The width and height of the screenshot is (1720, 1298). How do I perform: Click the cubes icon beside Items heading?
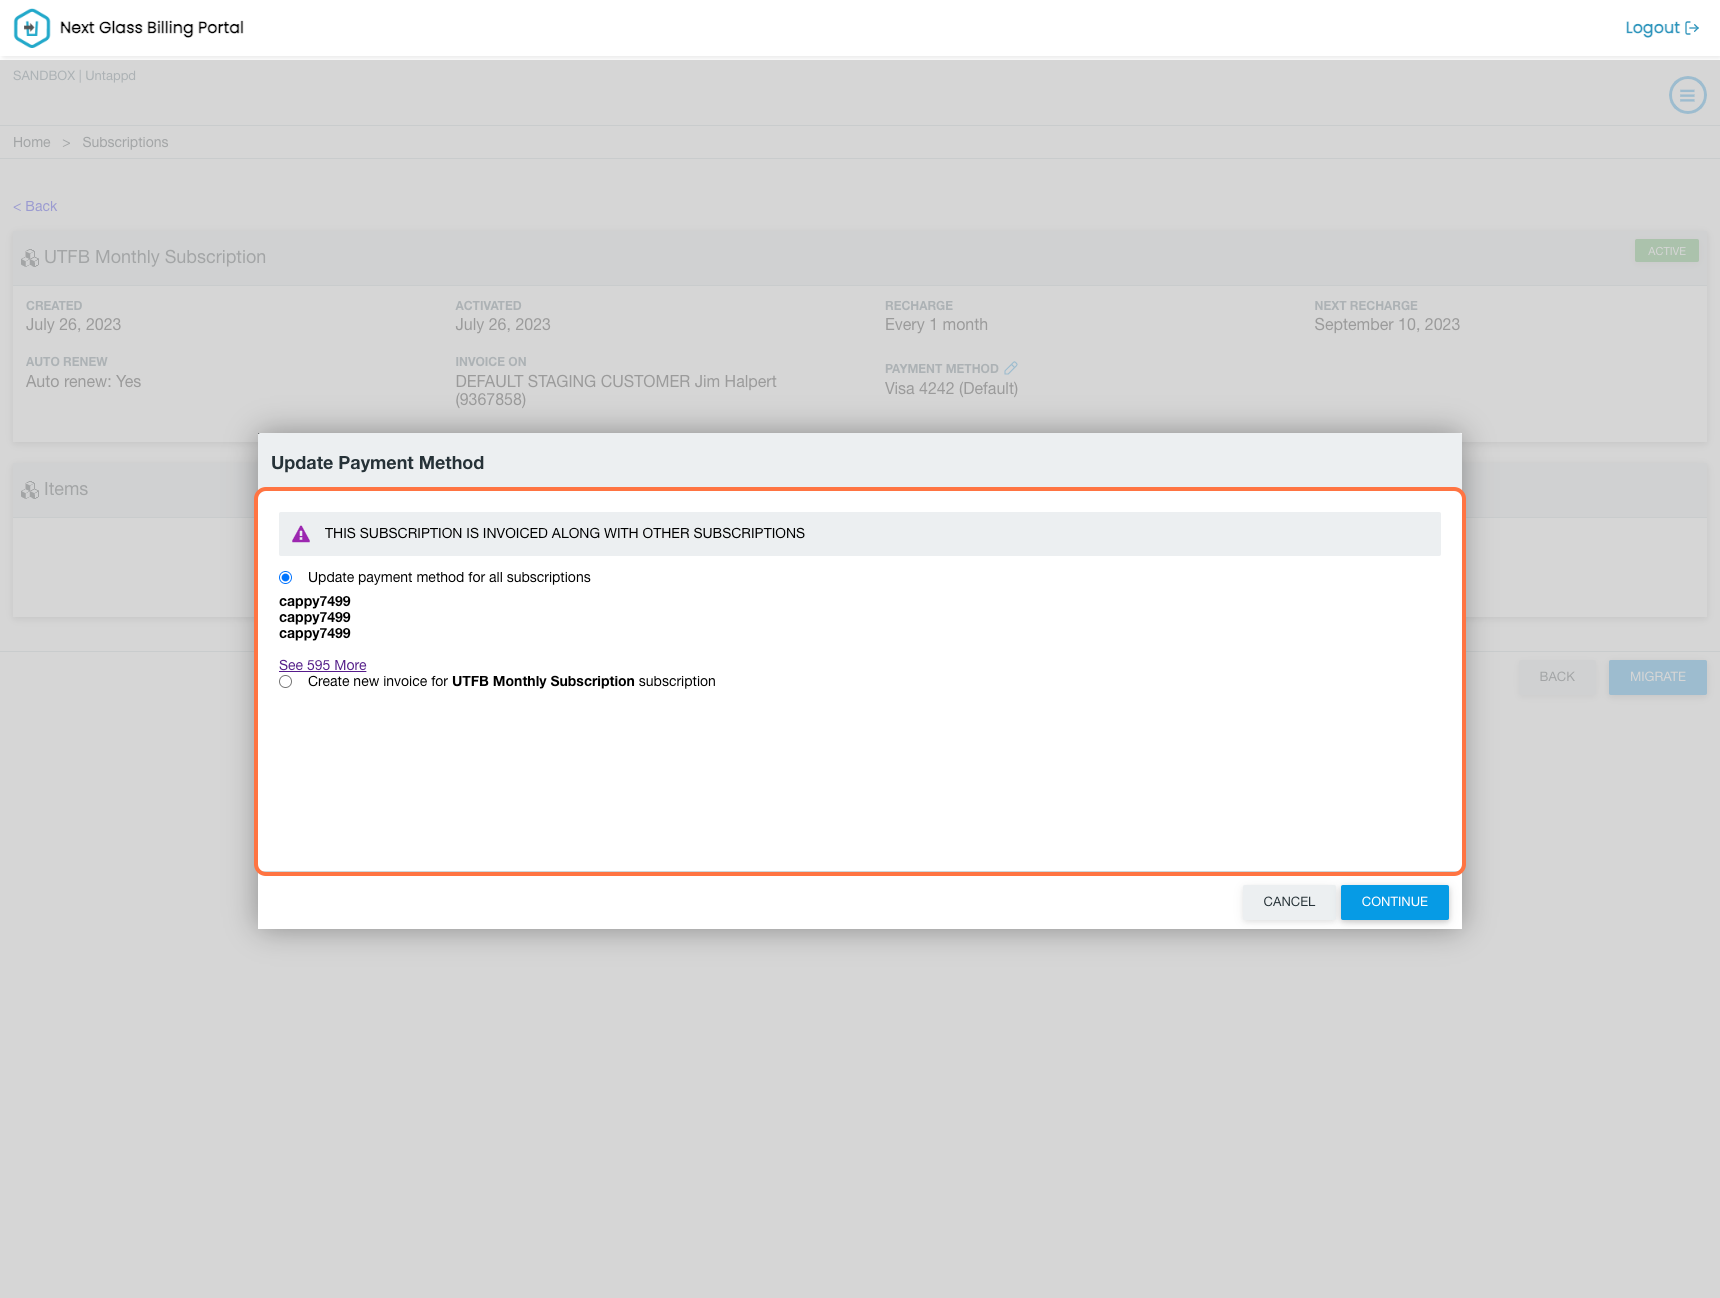point(30,490)
